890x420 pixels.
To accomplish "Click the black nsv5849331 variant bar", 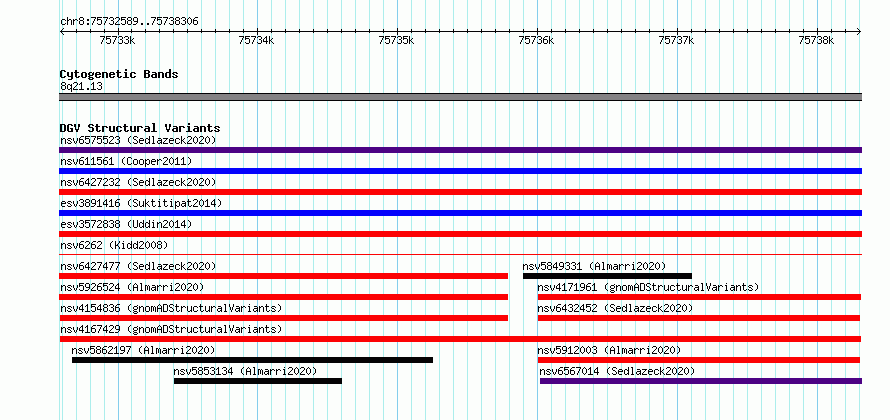I will pos(607,276).
